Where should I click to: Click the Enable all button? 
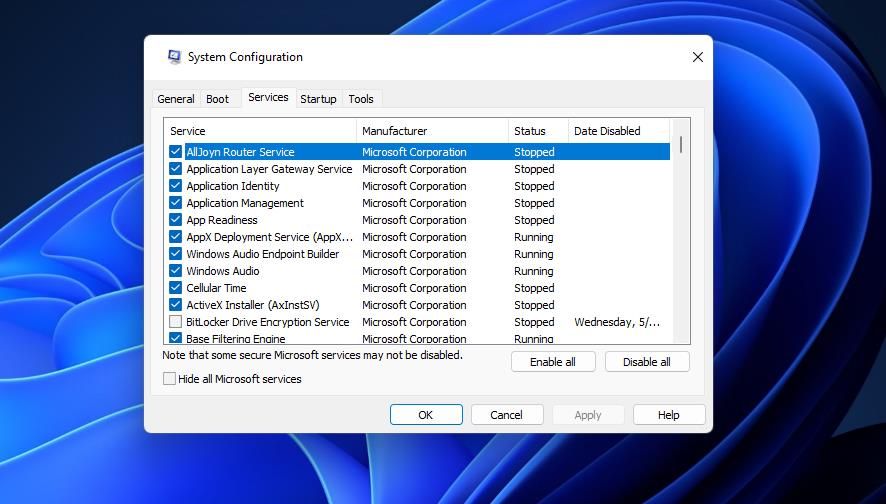[553, 362]
